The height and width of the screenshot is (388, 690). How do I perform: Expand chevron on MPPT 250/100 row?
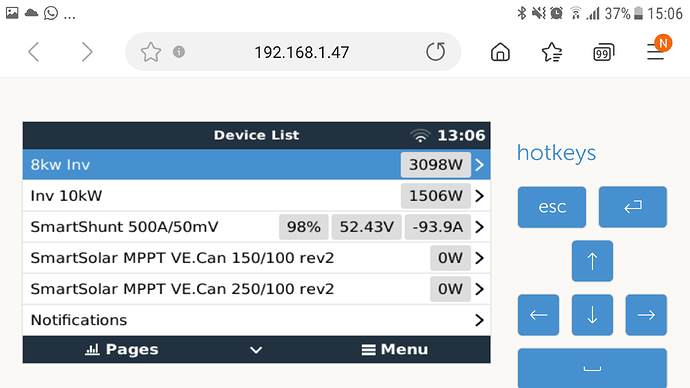pyautogui.click(x=480, y=289)
